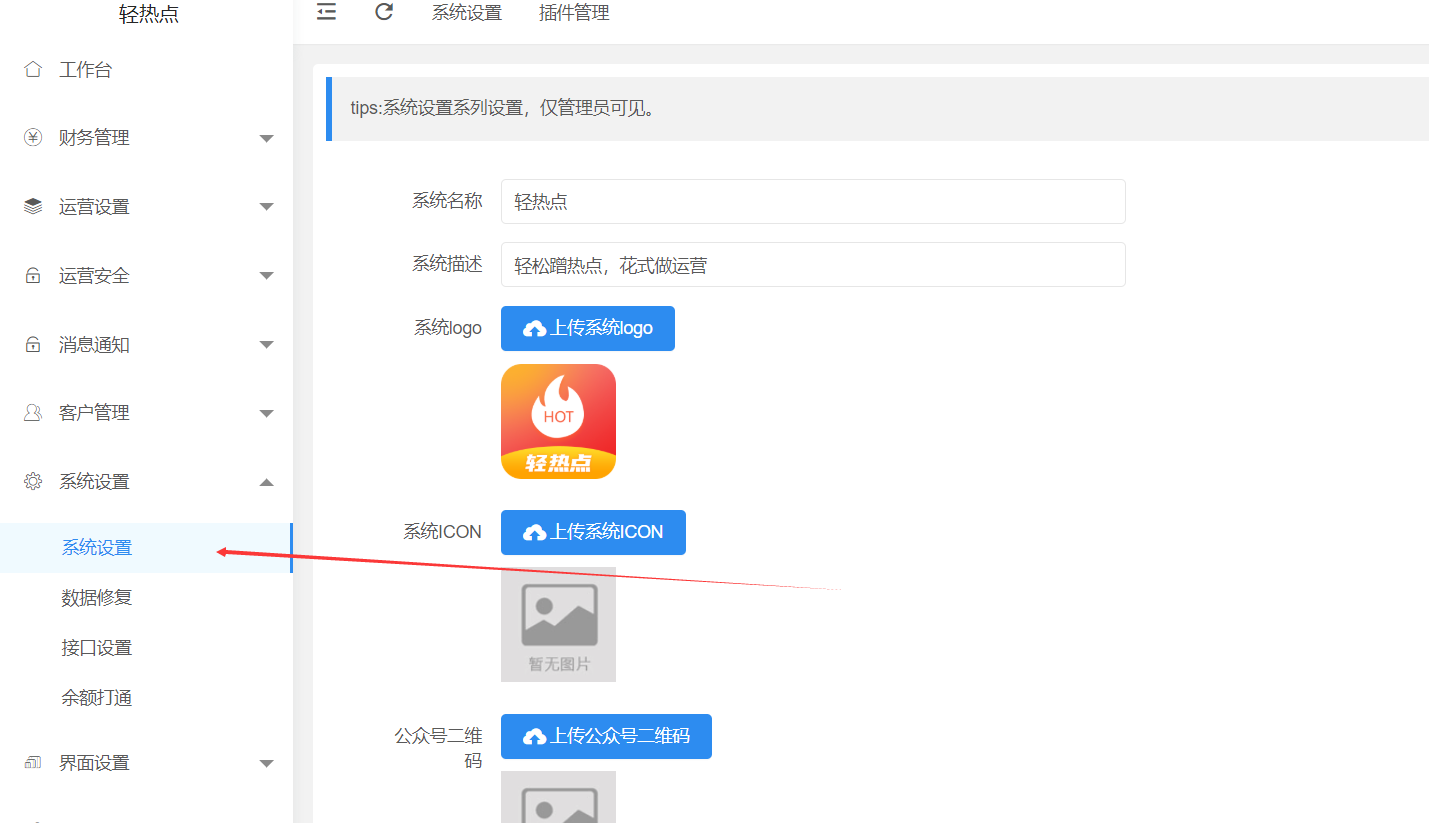Open 插件管理 in the top navigation
Screen dimensions: 1429x823
click(574, 13)
